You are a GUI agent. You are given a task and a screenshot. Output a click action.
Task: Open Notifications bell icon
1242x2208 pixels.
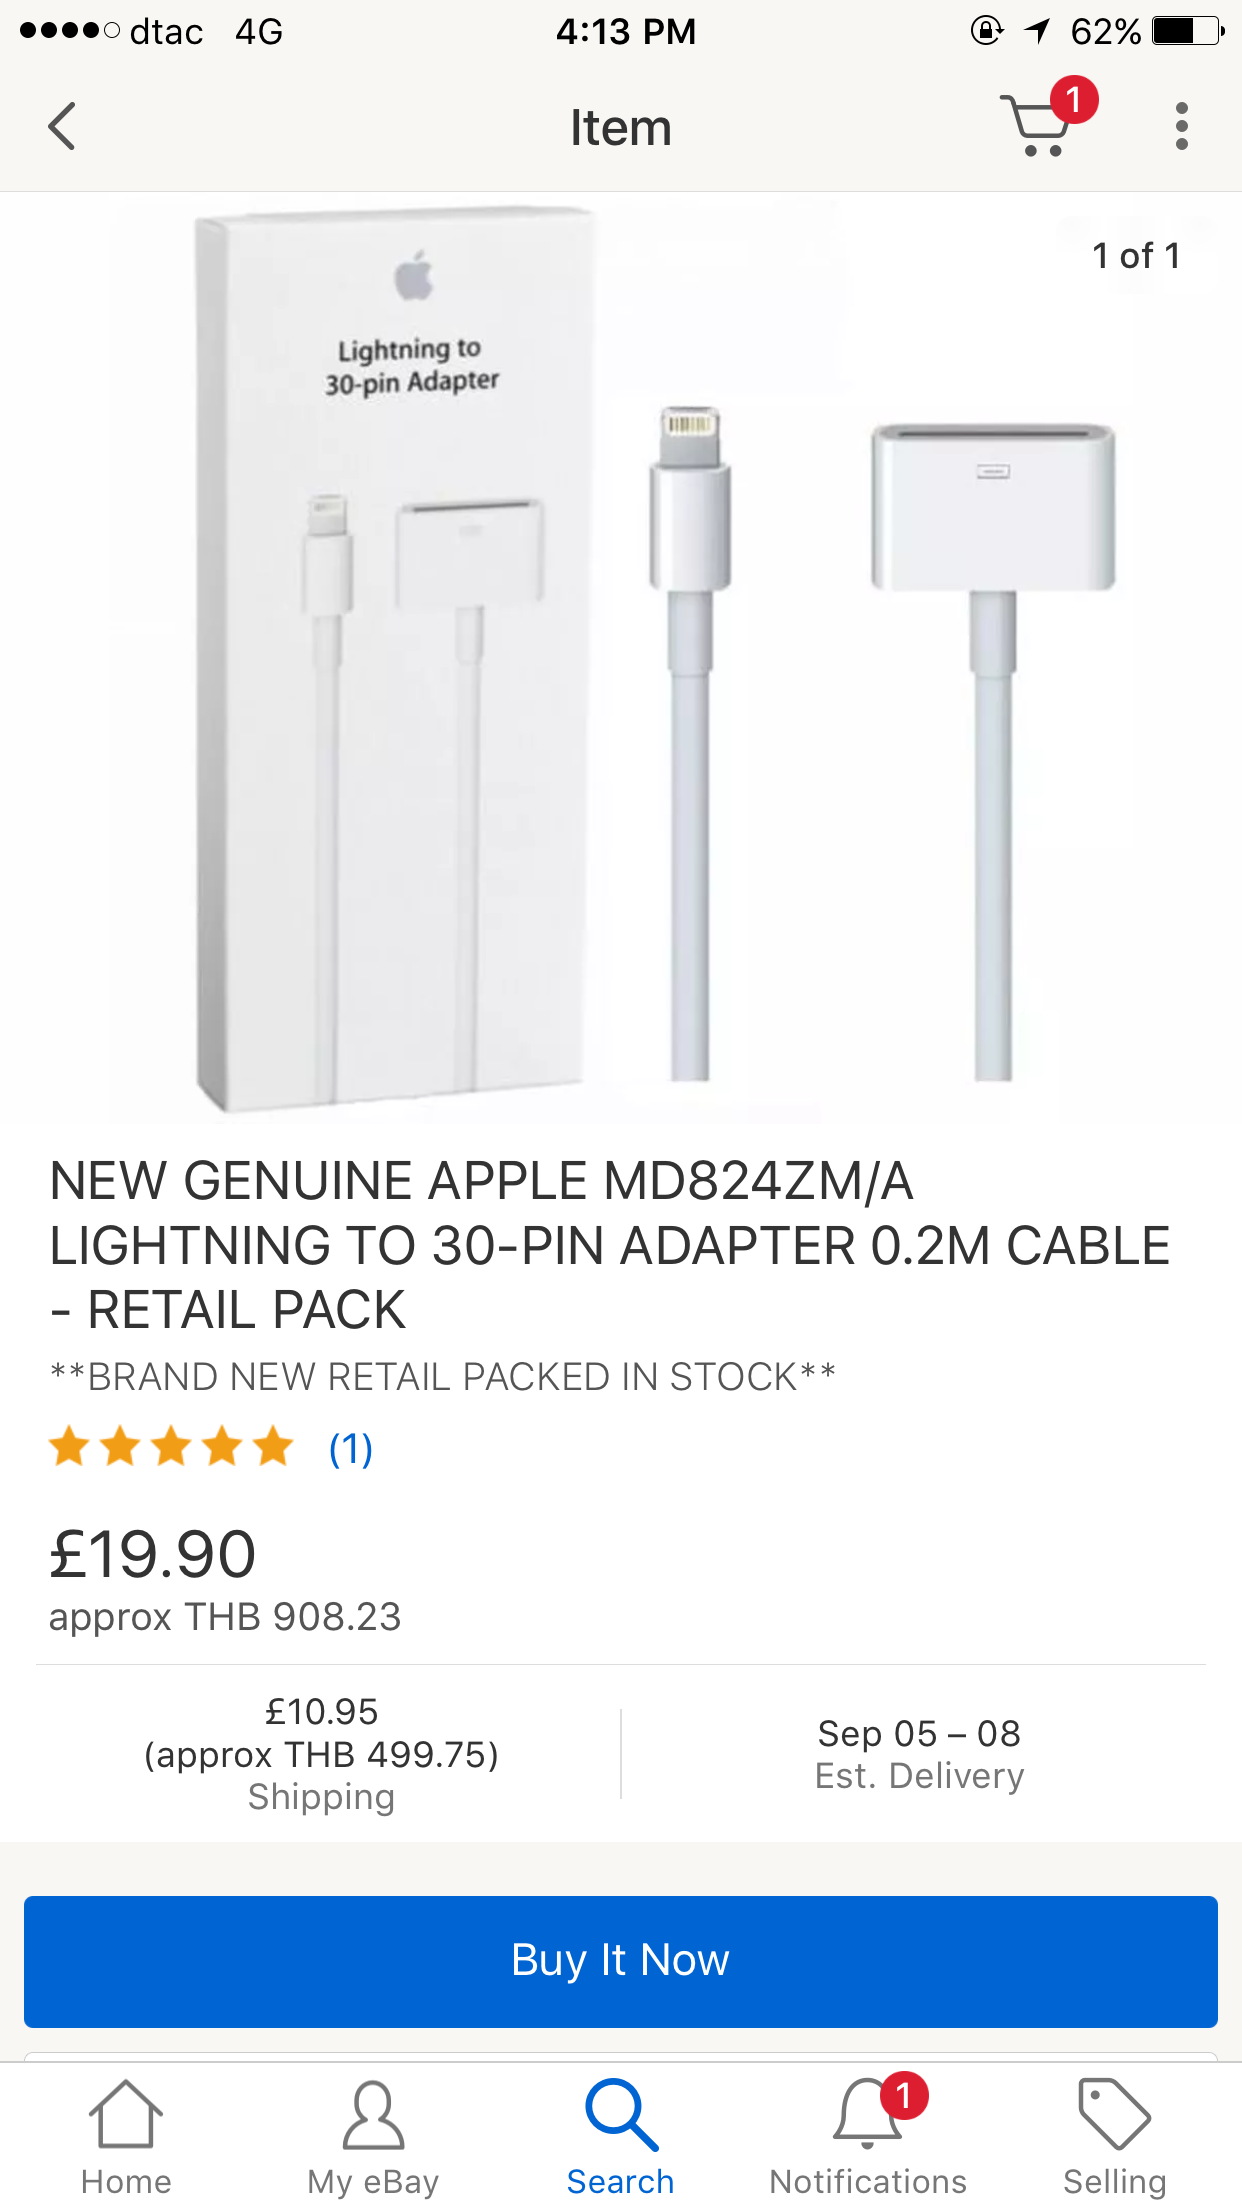tap(867, 2115)
